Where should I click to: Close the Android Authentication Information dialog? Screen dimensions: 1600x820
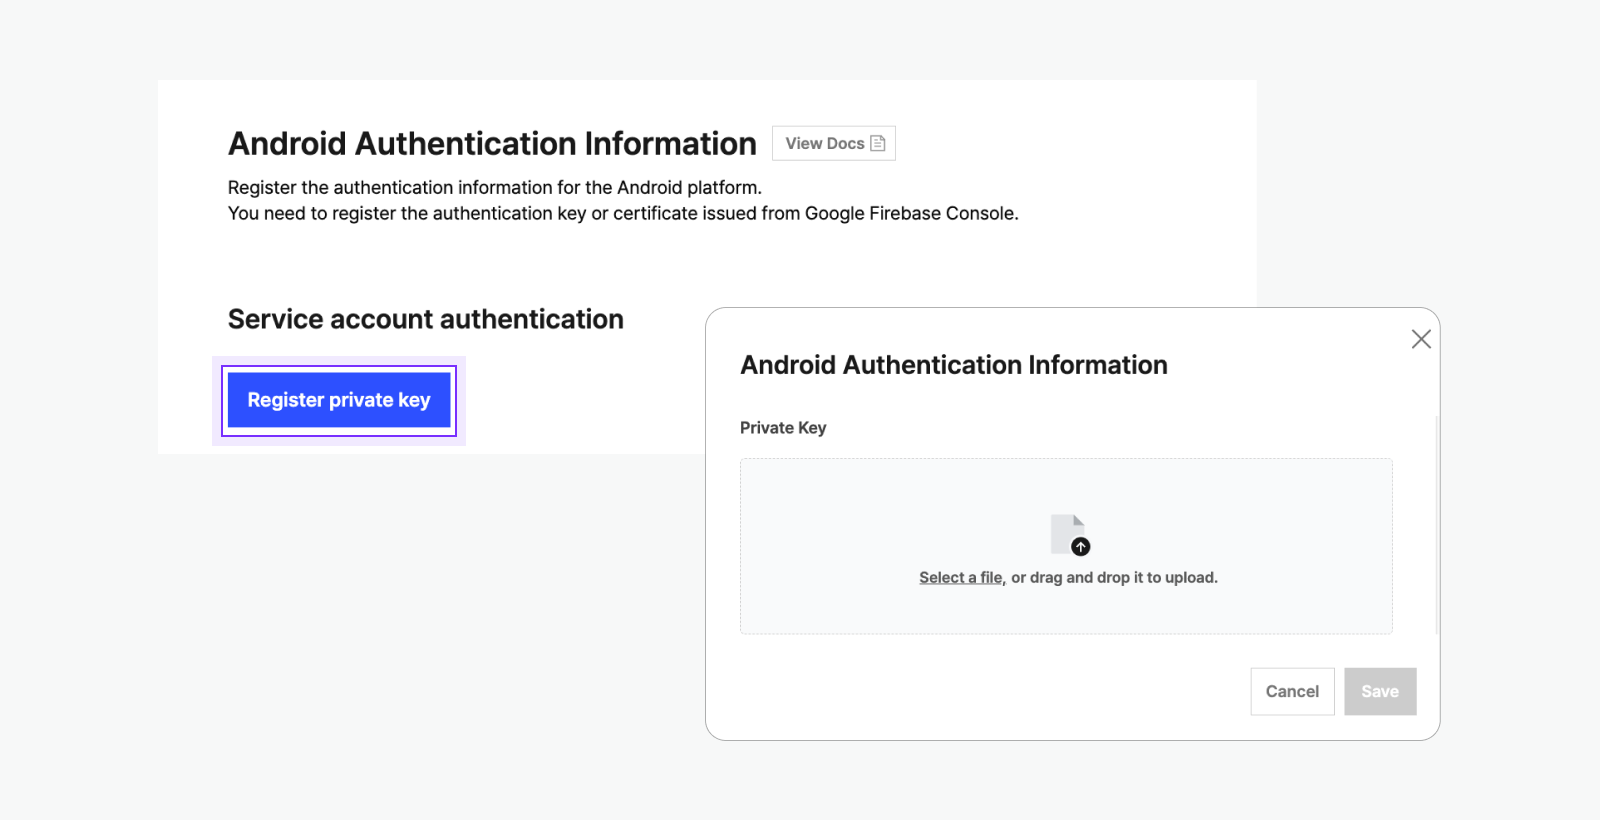pyautogui.click(x=1420, y=339)
